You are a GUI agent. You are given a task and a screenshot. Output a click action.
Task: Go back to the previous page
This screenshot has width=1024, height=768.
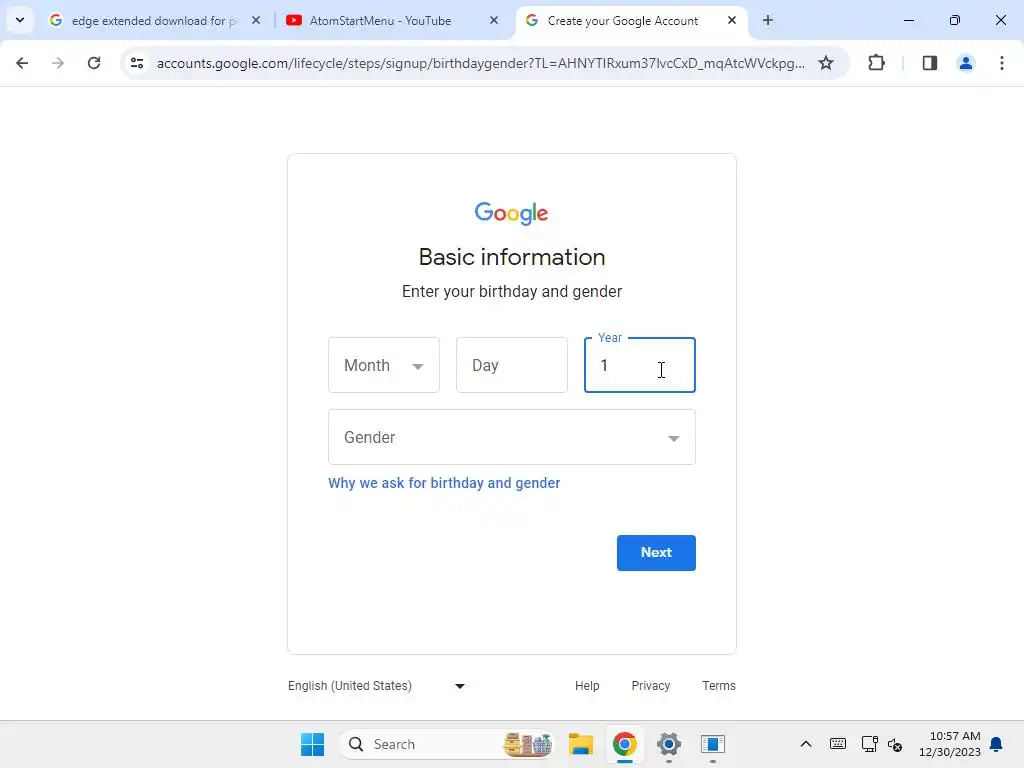[22, 63]
